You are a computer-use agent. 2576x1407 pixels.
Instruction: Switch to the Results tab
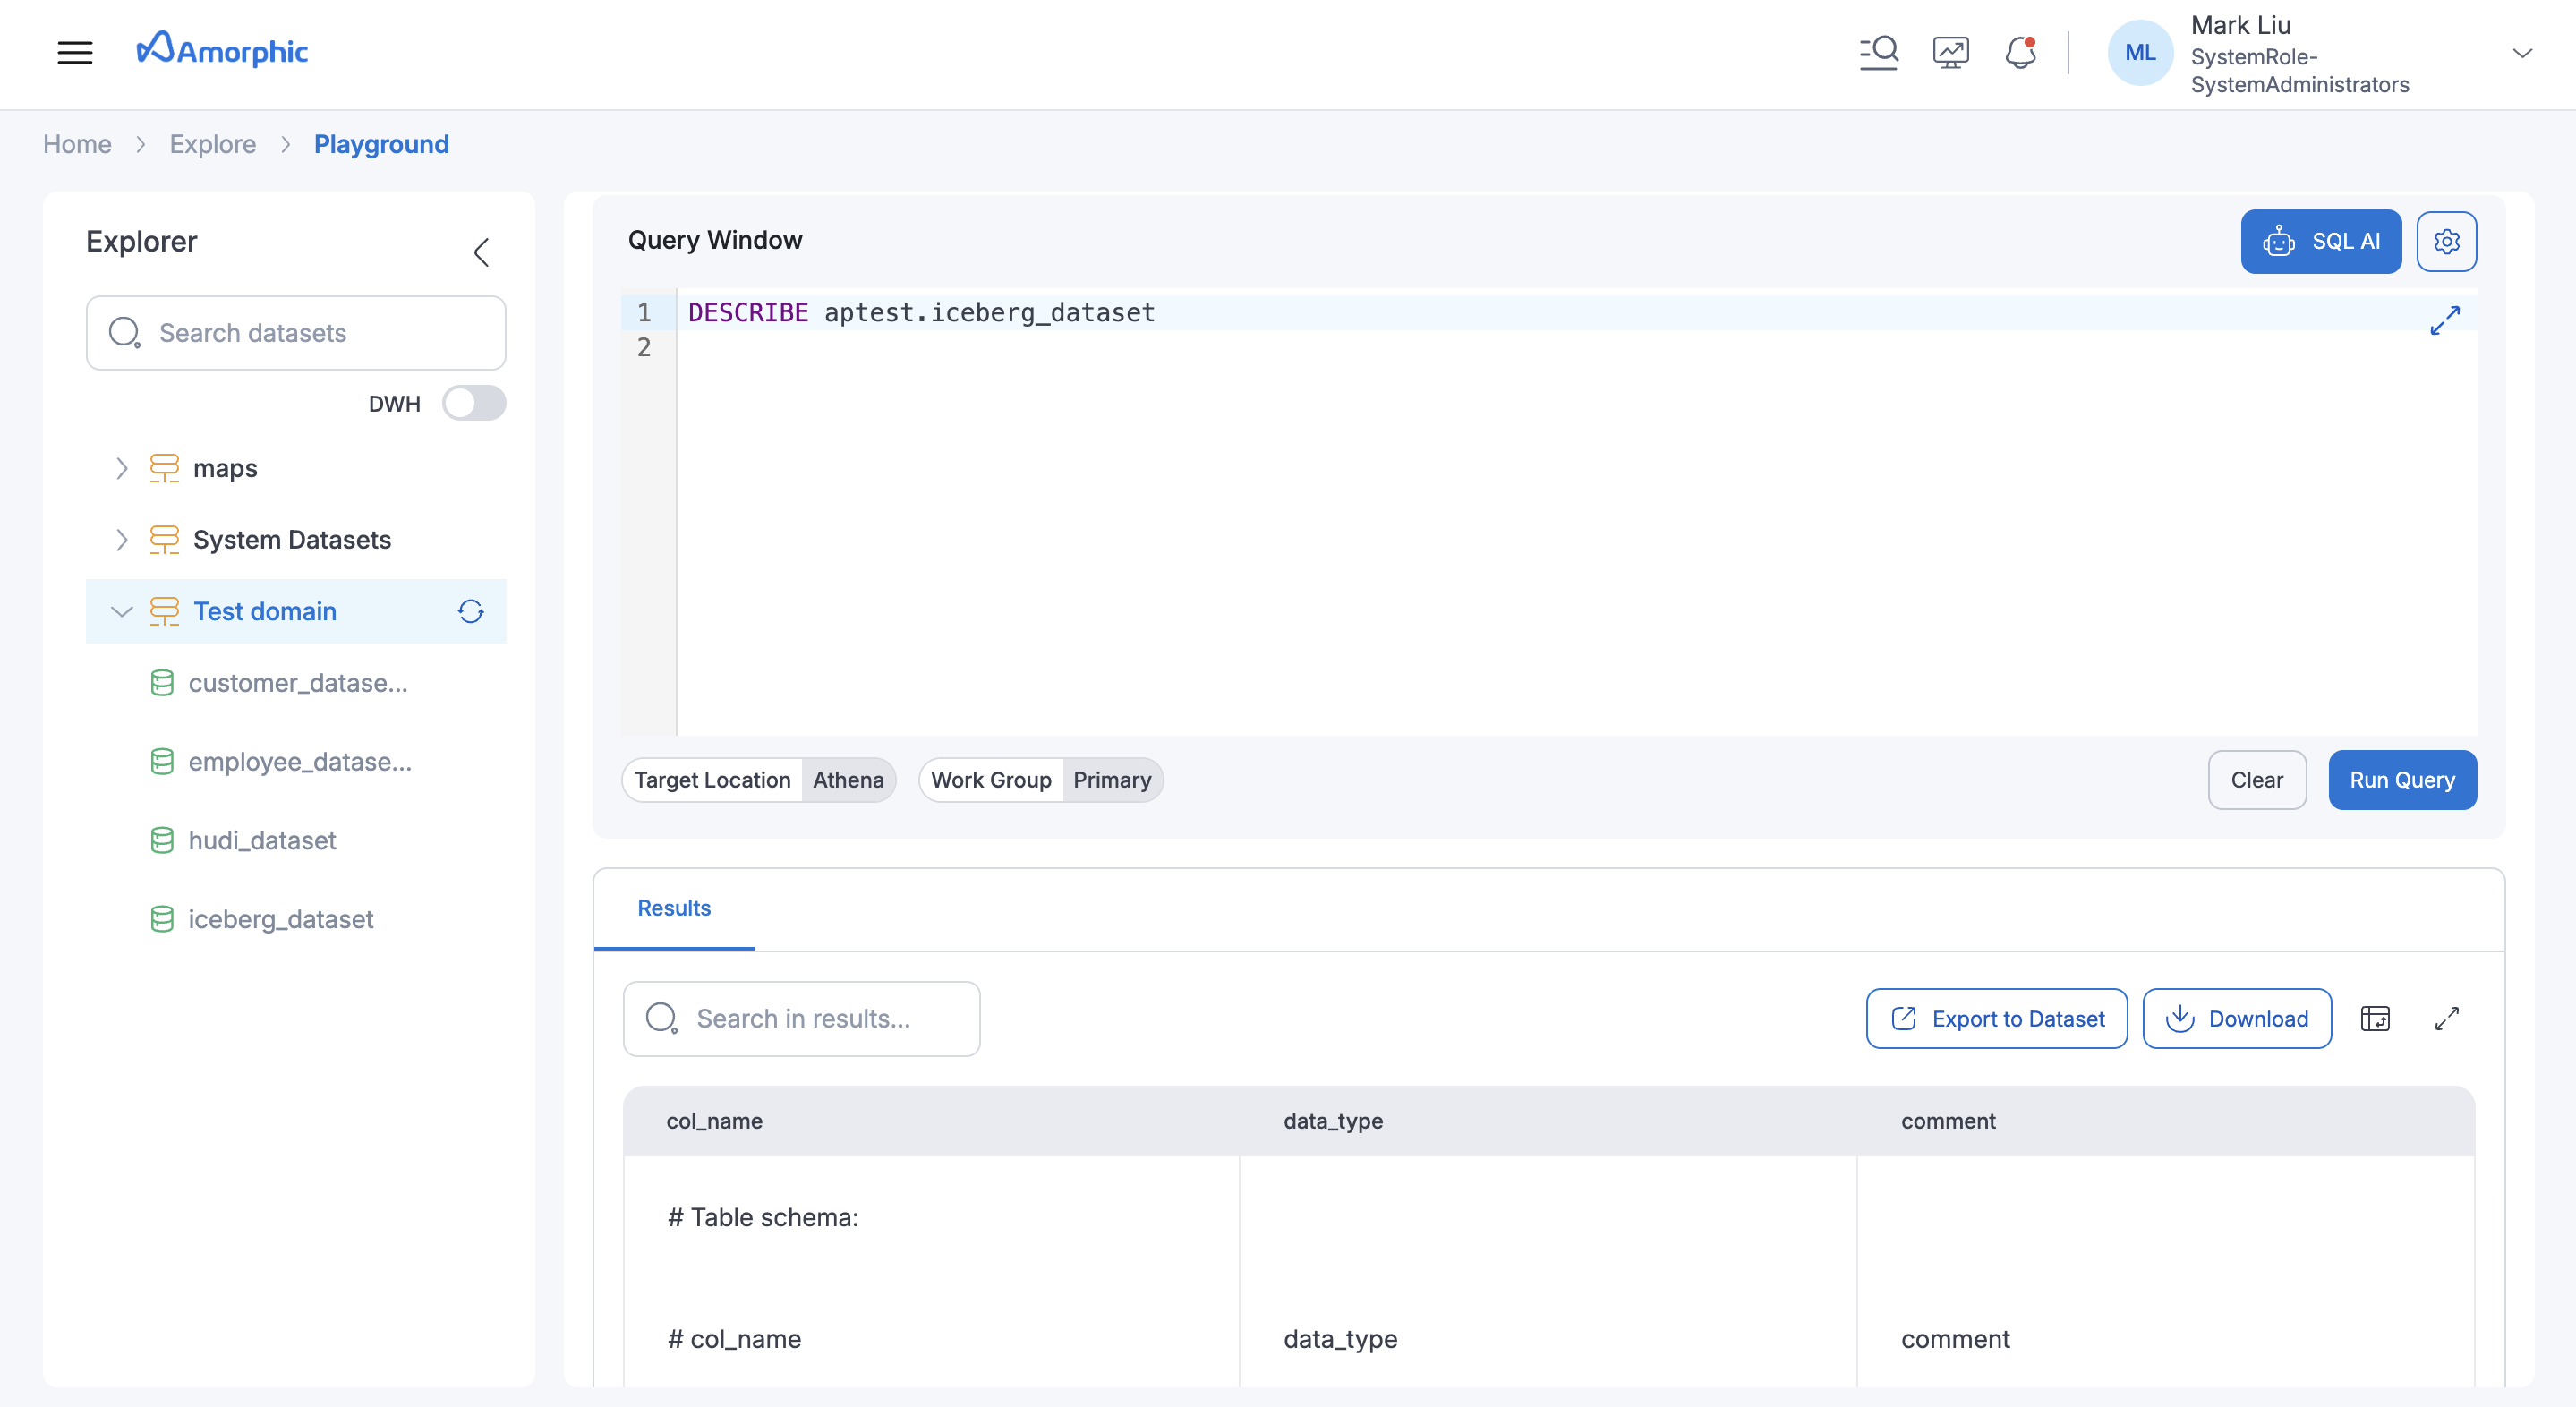673,908
